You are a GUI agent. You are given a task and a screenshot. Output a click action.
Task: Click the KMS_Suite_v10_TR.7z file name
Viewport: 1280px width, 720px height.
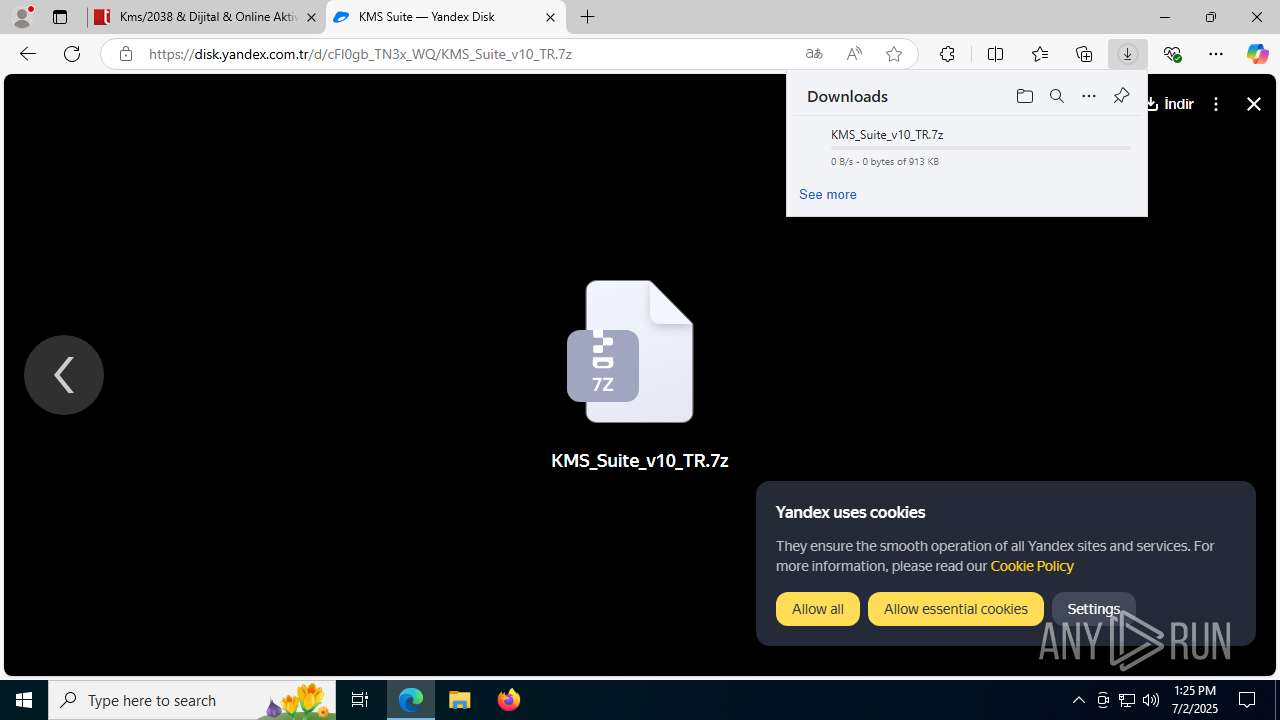pyautogui.click(x=640, y=461)
